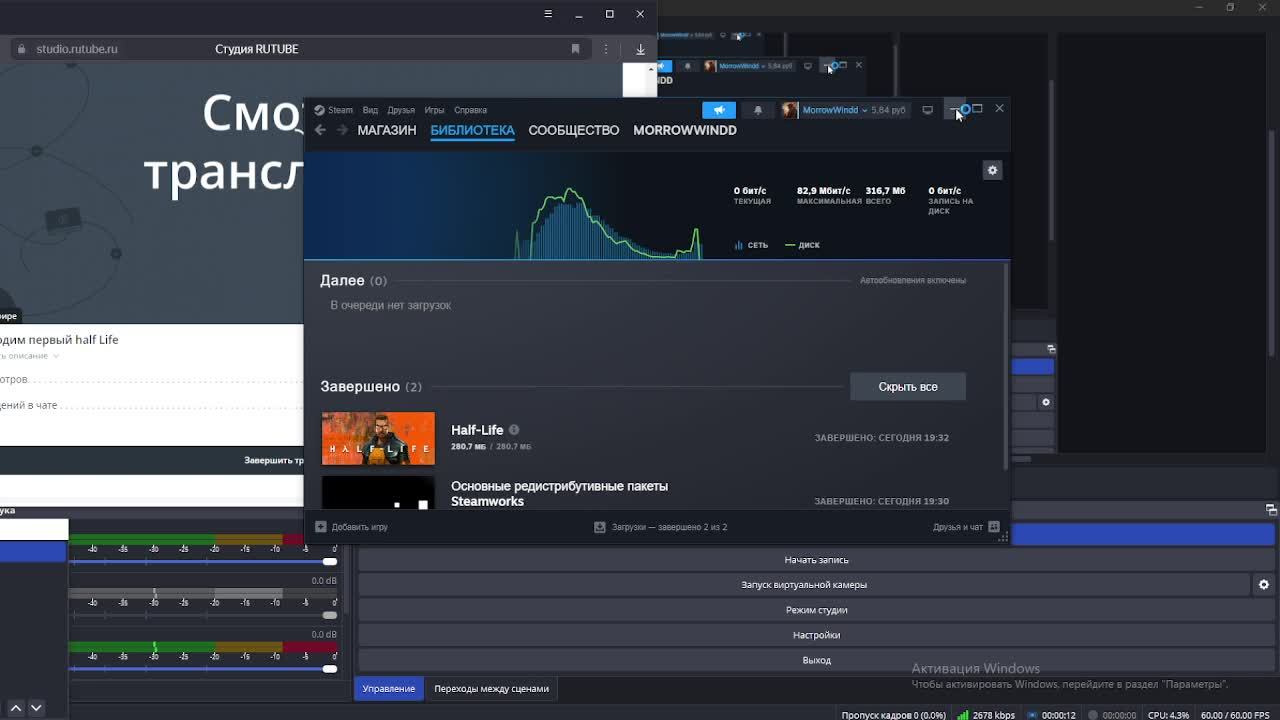Viewport: 1280px width, 720px height.
Task: Open the browser hamburger menu in title bar
Action: point(548,14)
